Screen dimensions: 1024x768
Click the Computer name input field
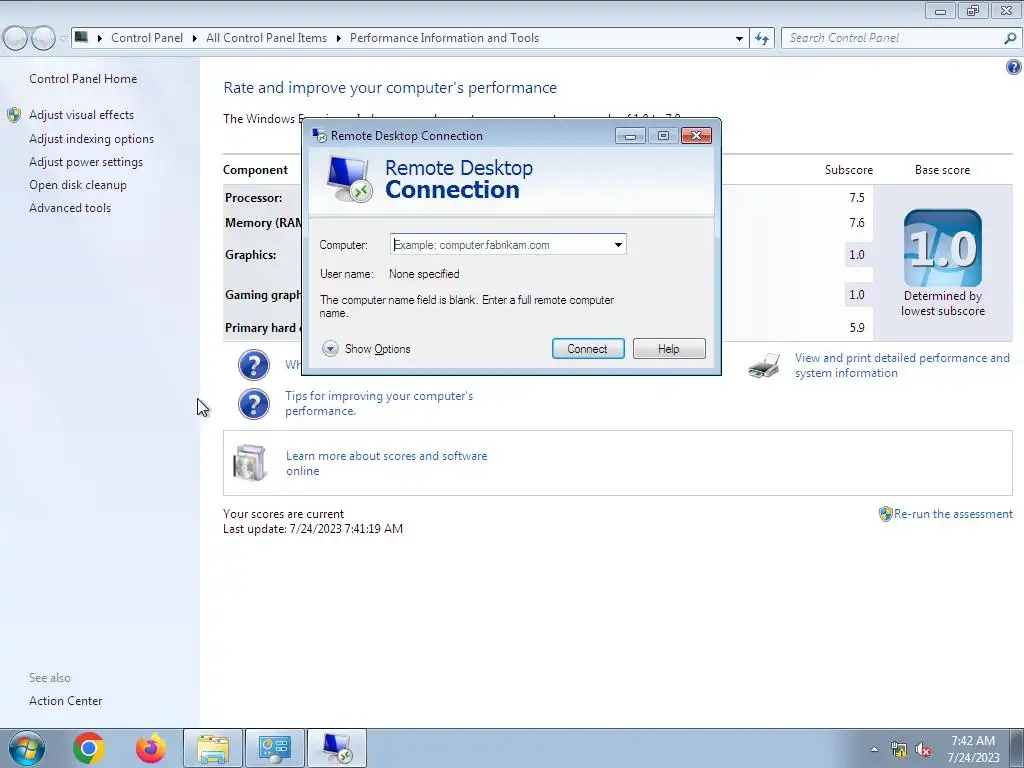click(508, 245)
